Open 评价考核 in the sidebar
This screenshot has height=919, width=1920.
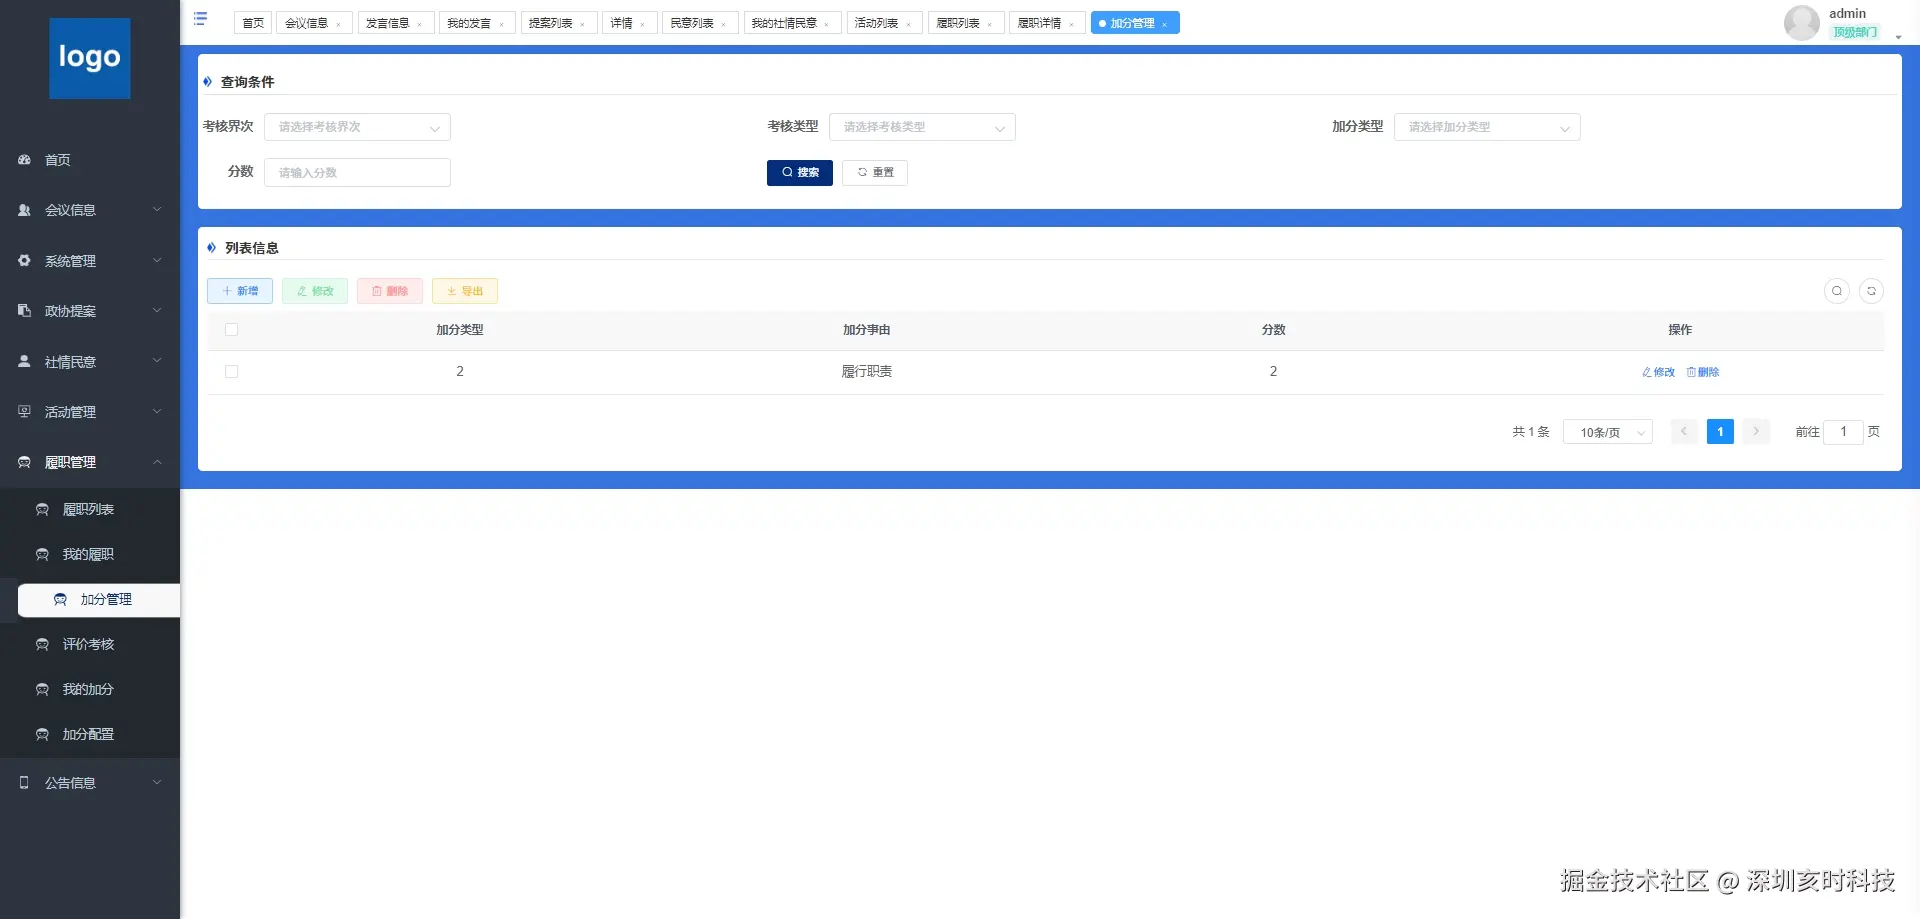(x=90, y=645)
